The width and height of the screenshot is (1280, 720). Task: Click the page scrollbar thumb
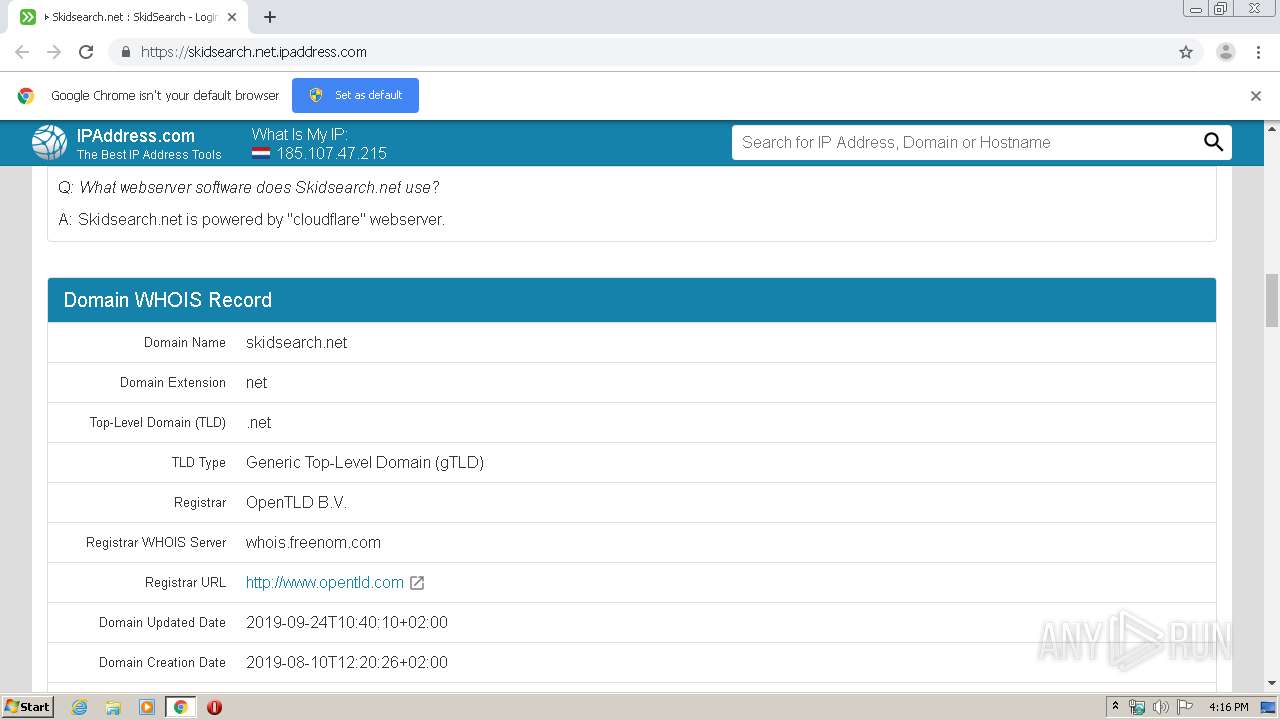coord(1272,300)
